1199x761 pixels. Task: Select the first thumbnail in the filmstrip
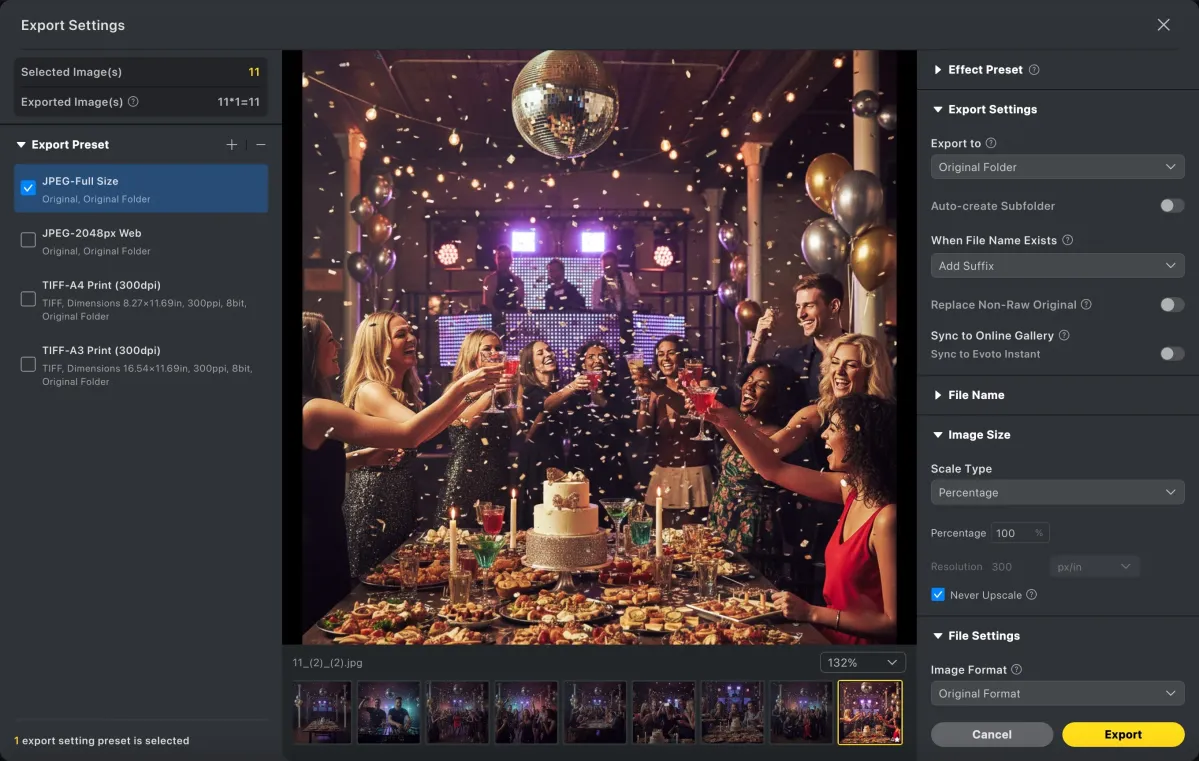pyautogui.click(x=322, y=713)
